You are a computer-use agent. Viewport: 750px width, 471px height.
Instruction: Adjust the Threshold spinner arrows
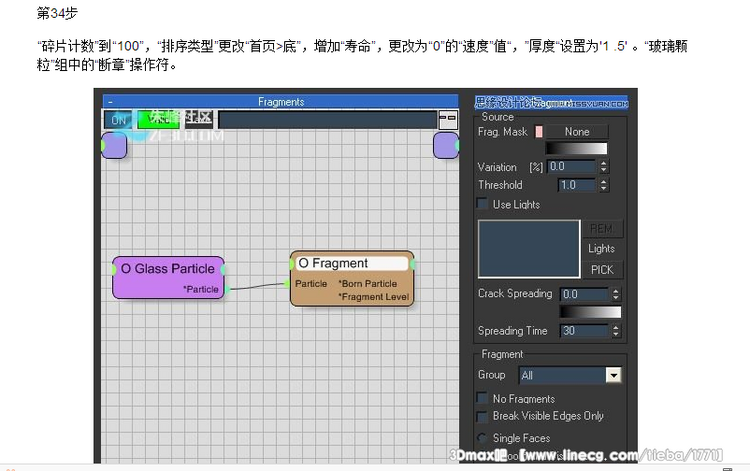pyautogui.click(x=604, y=185)
